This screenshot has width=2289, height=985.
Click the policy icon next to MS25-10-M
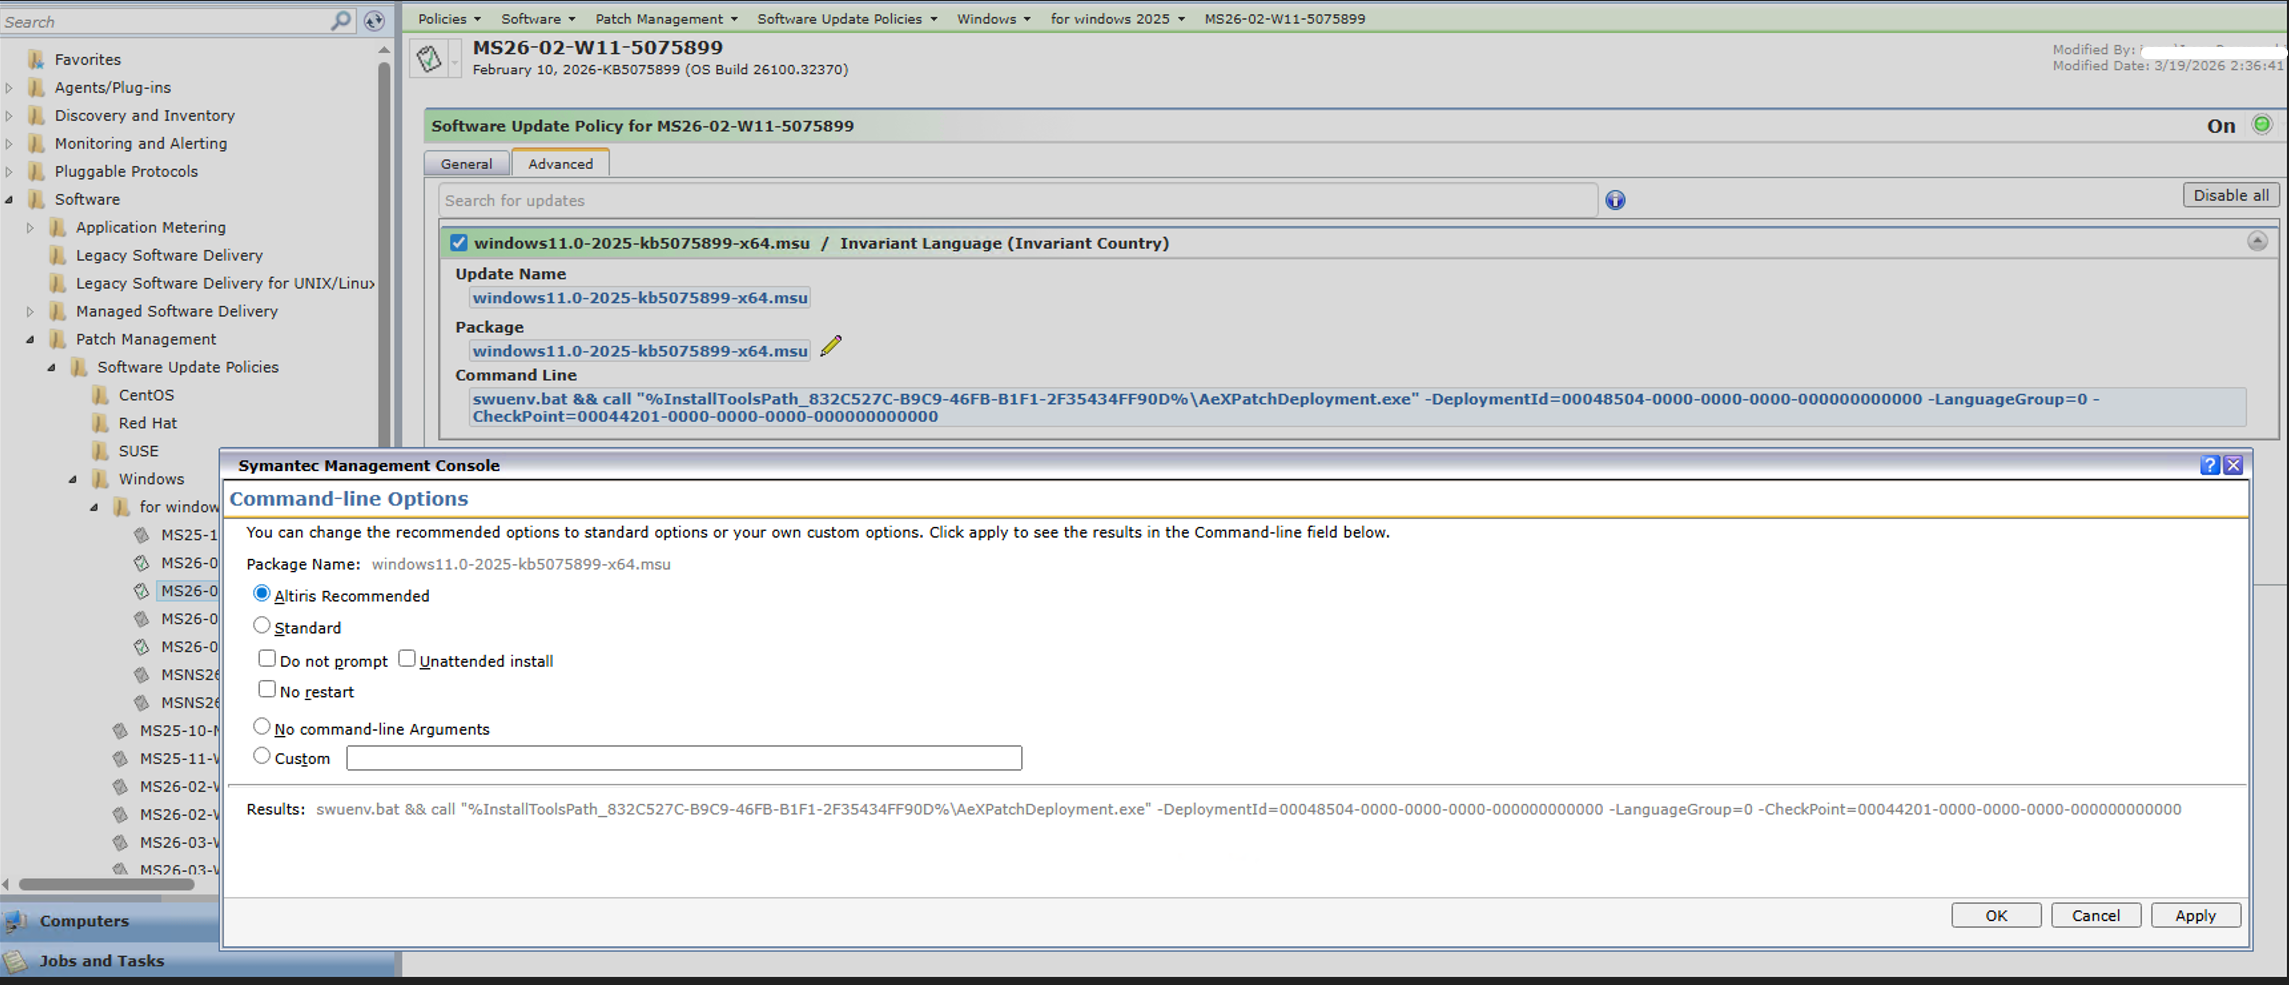click(x=121, y=731)
